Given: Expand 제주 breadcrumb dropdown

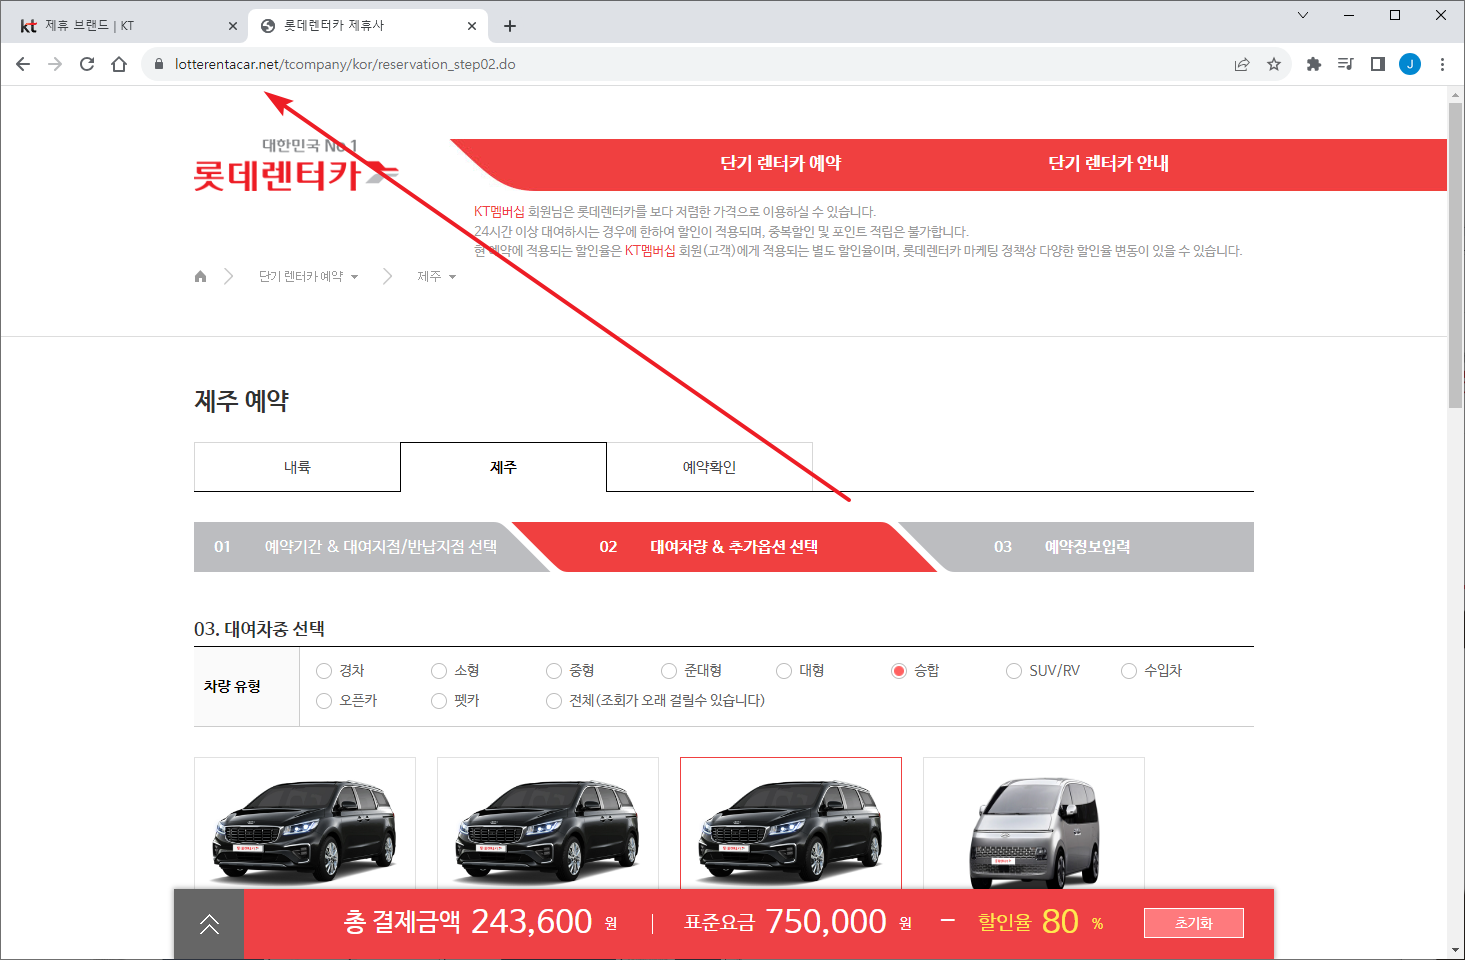Looking at the screenshot, I should 437,277.
